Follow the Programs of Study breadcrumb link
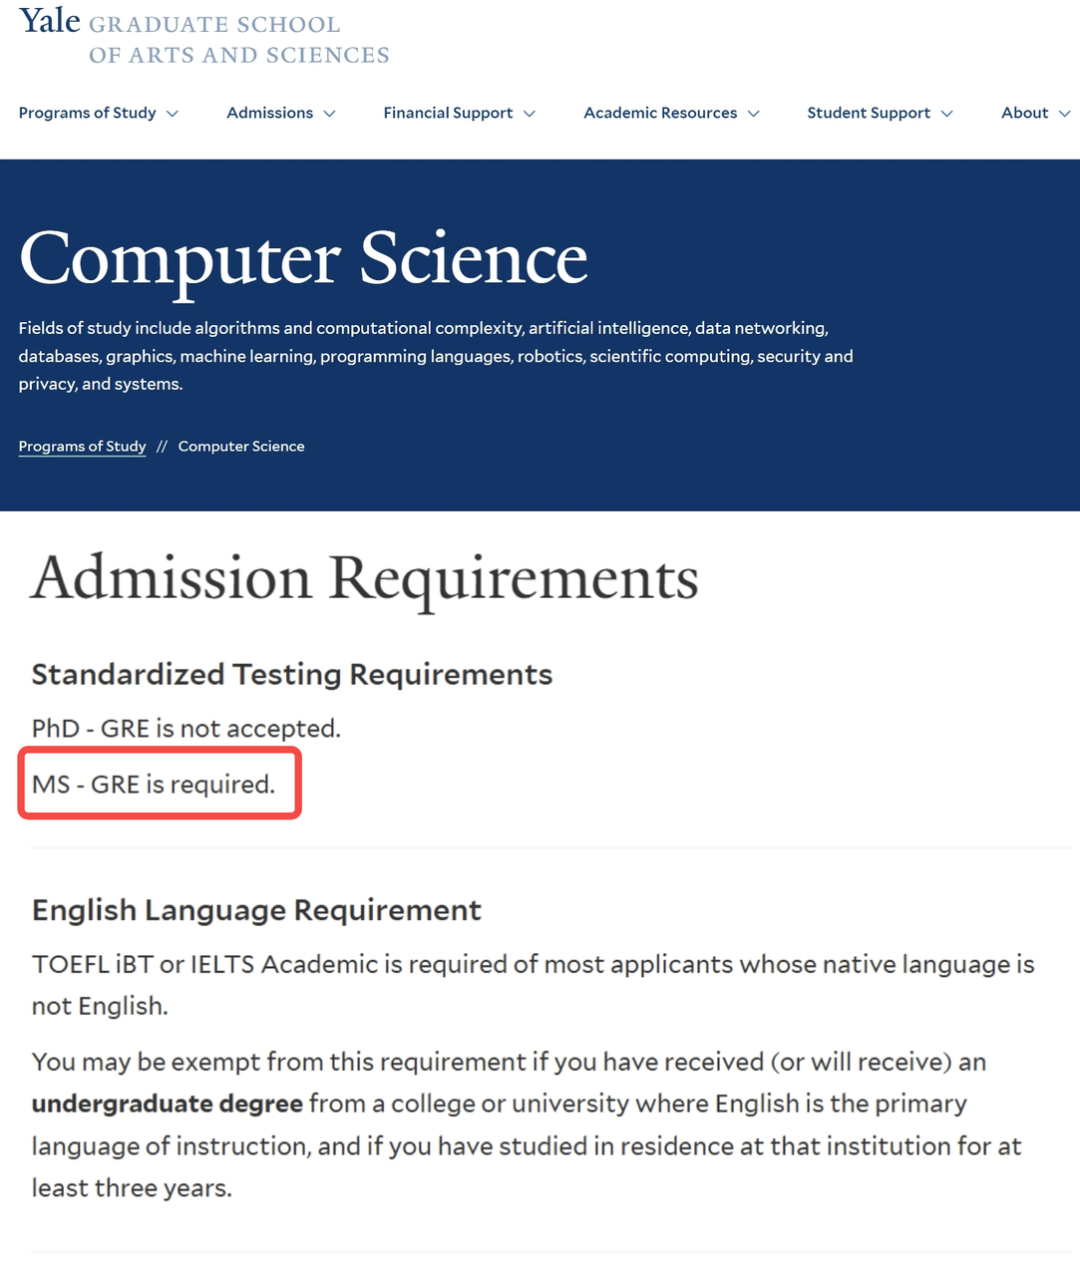This screenshot has width=1080, height=1276. click(x=82, y=446)
